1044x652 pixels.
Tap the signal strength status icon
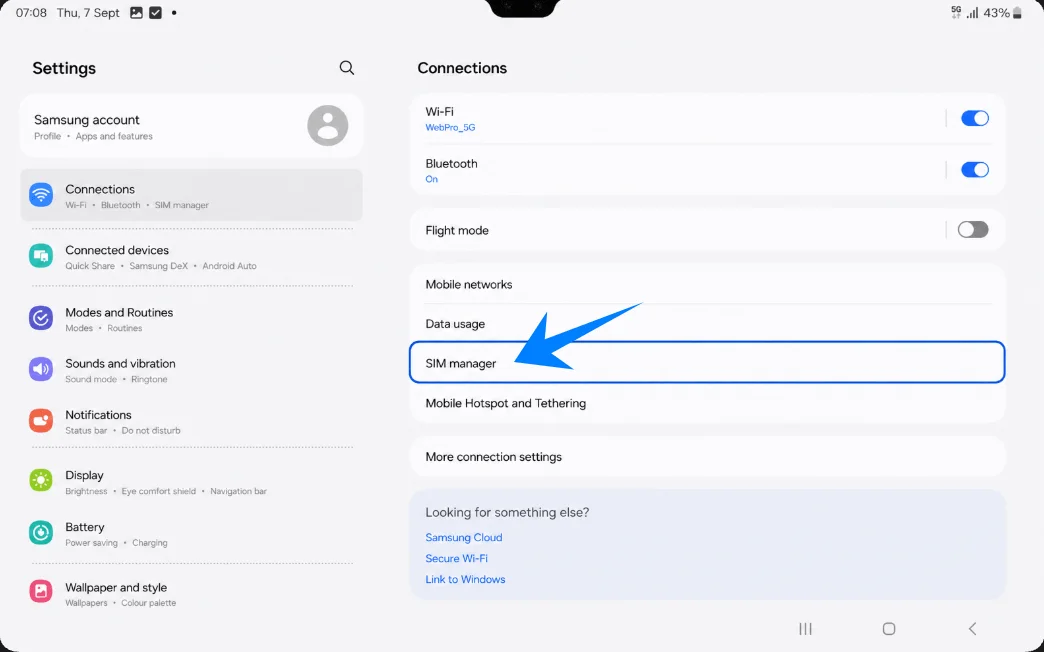pyautogui.click(x=973, y=13)
